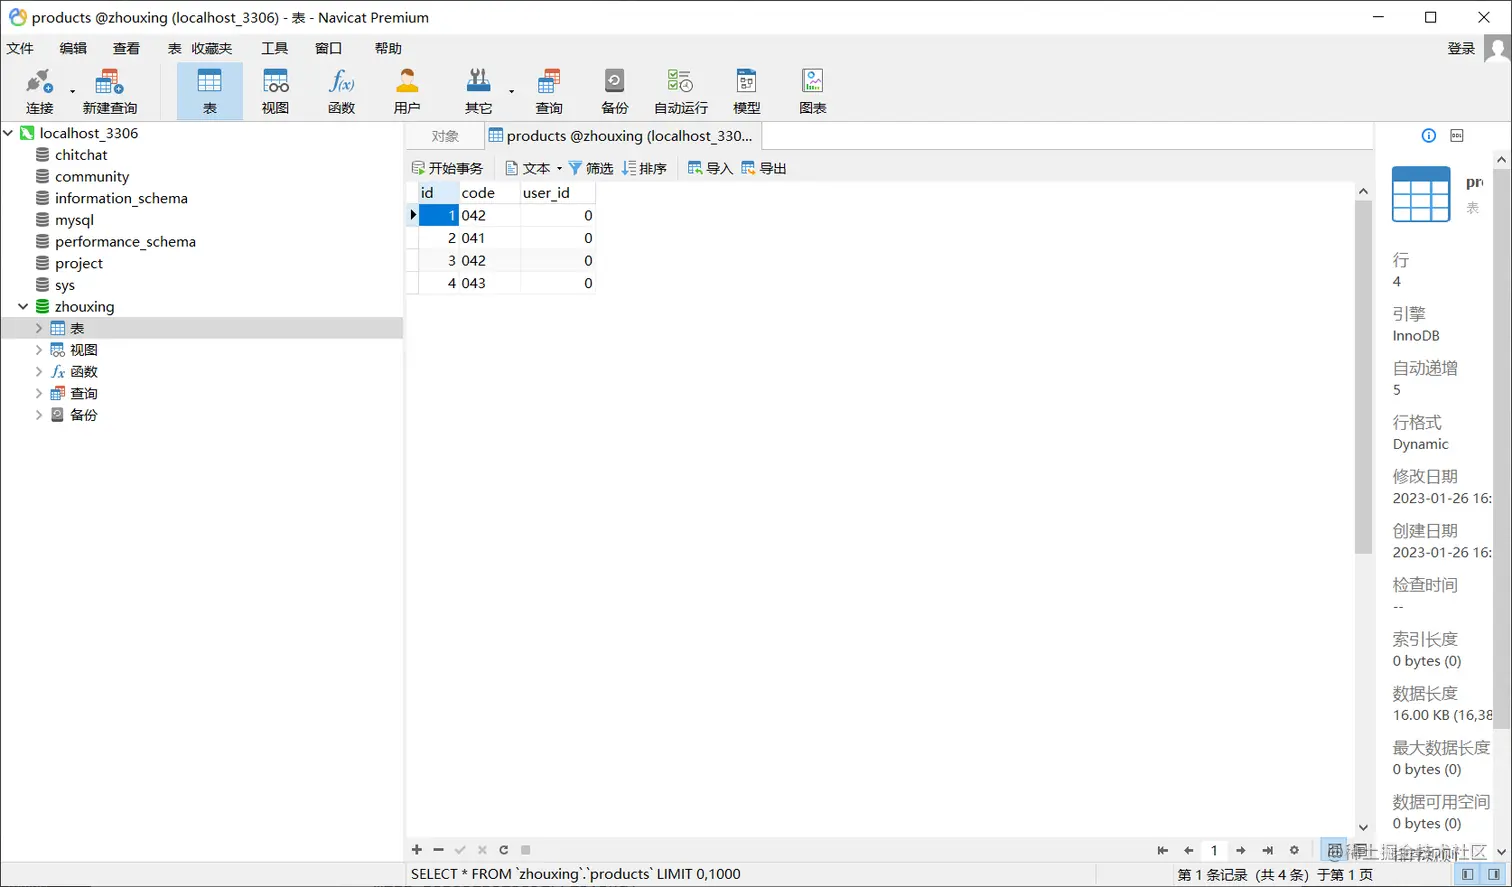Open the 备份 backup toolbar icon
1512x887 pixels.
[x=615, y=91]
